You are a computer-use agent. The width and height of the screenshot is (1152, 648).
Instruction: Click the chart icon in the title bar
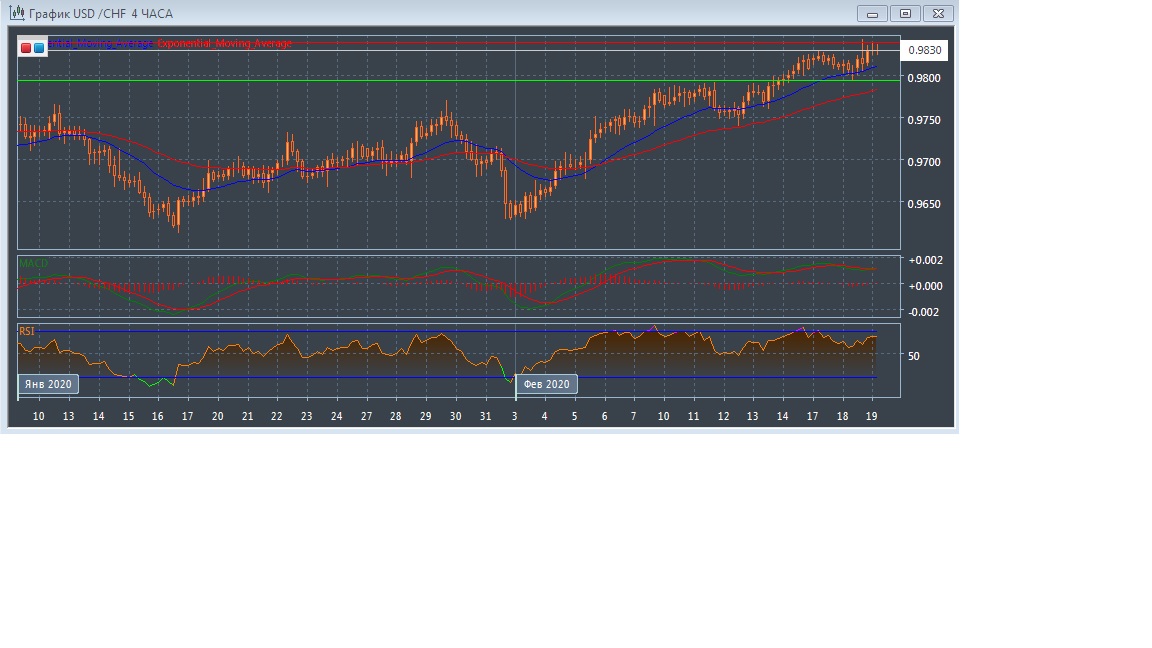click(16, 13)
